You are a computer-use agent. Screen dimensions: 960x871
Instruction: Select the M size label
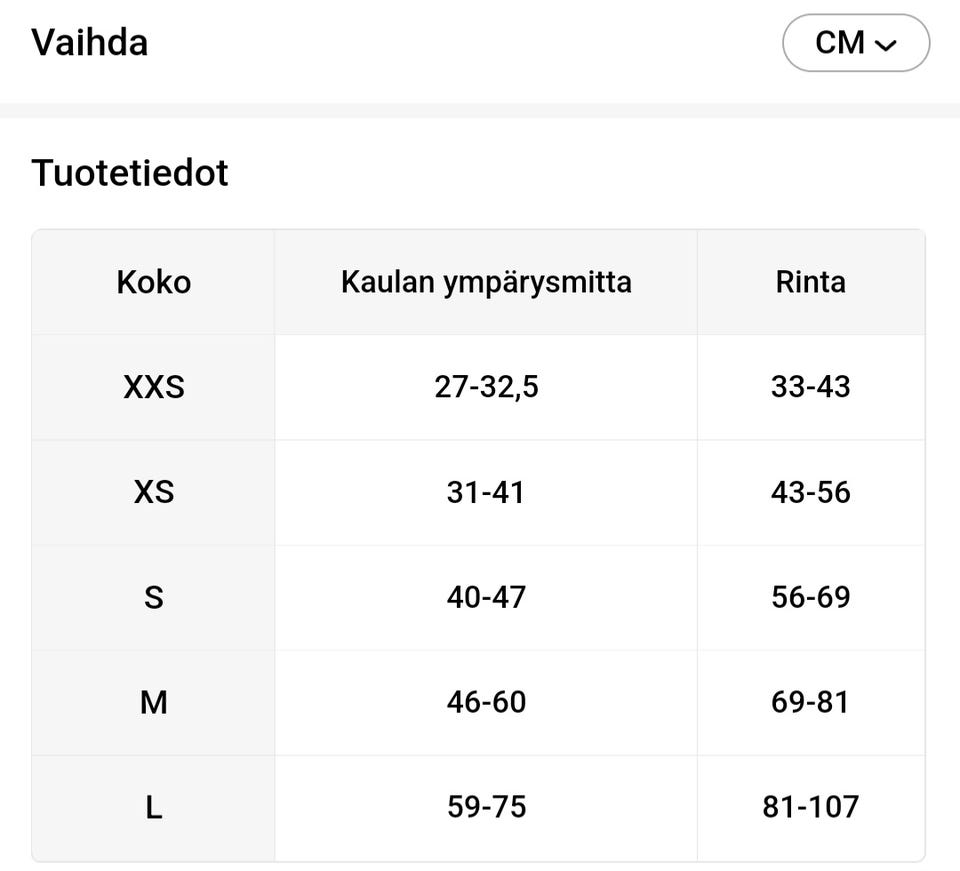tap(153, 701)
